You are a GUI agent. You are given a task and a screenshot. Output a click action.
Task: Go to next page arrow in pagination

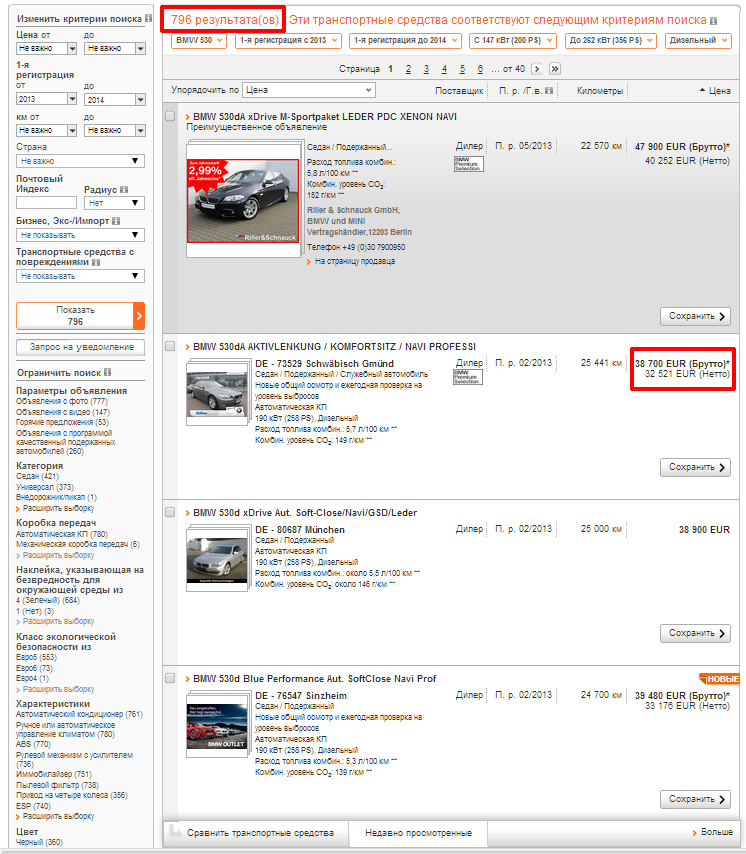[537, 69]
